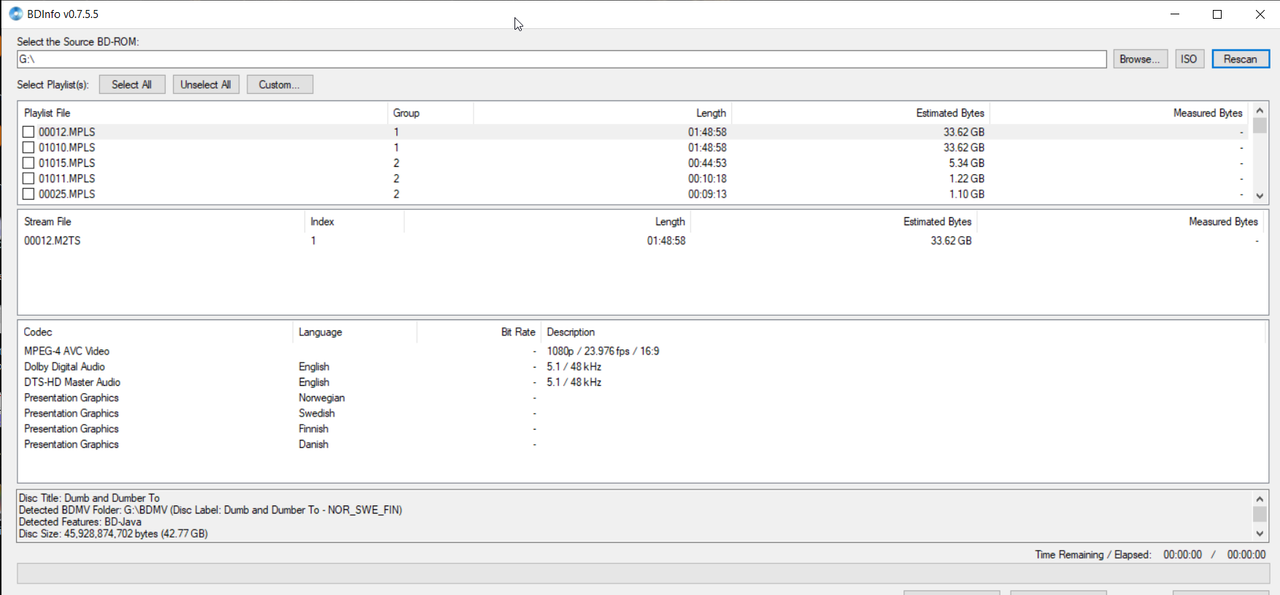The image size is (1280, 595).
Task: Click Select All playlists button
Action: pos(131,85)
